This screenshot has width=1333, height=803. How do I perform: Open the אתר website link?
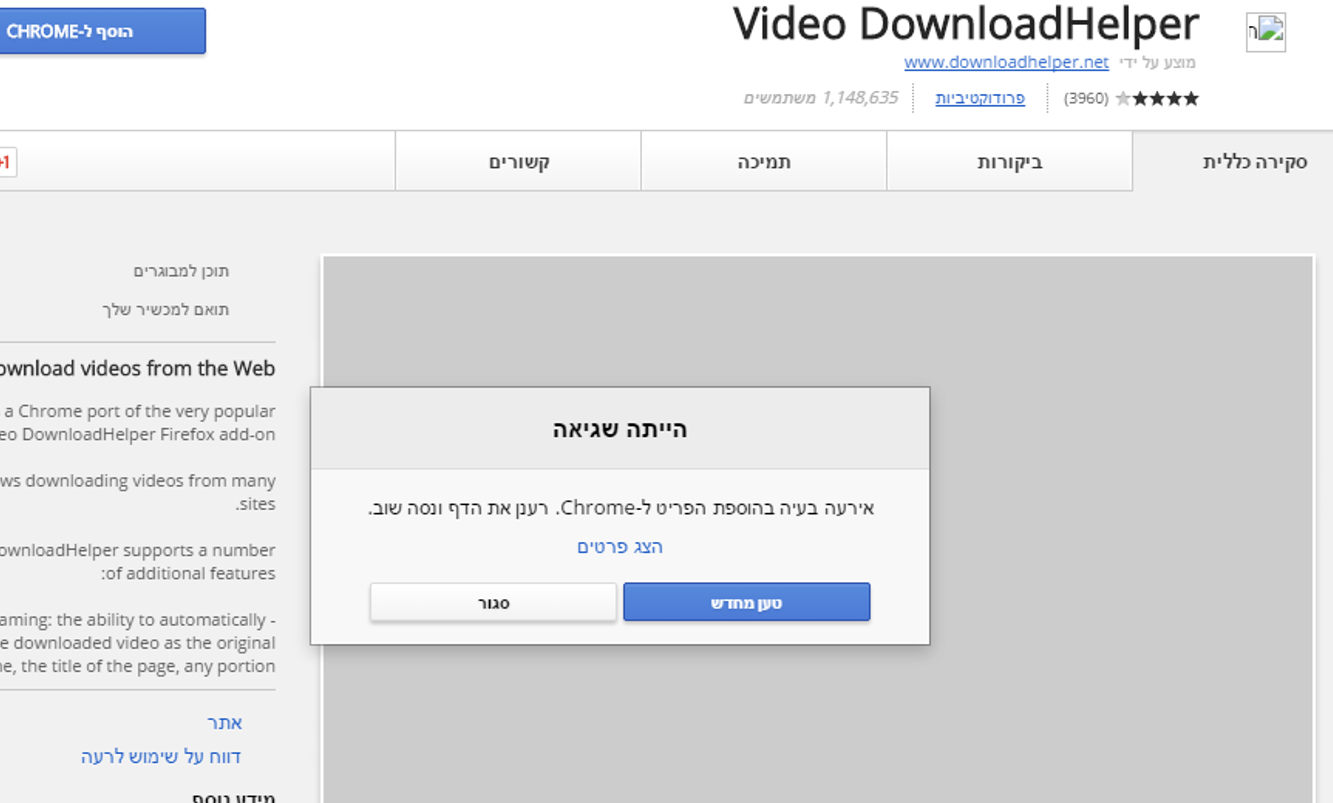pos(225,722)
